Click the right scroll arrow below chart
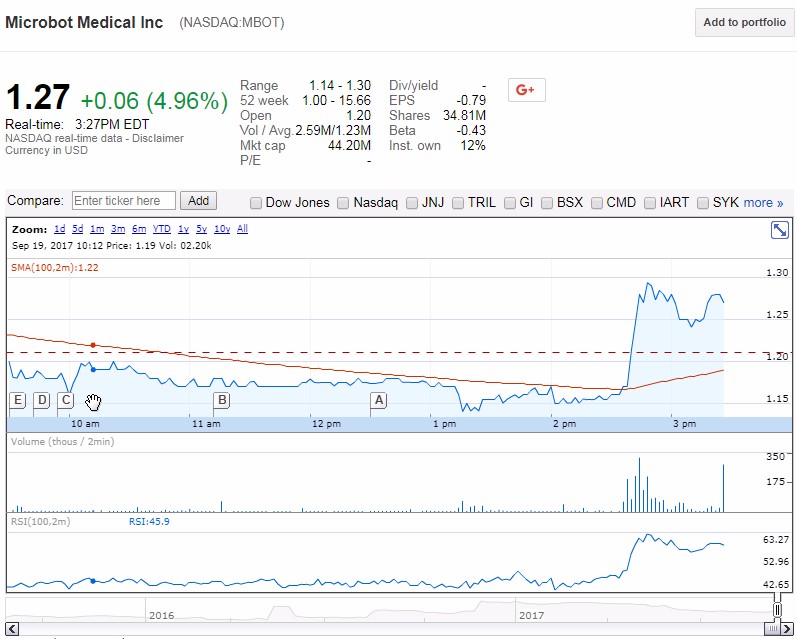Image resolution: width=797 pixels, height=639 pixels. (787, 628)
